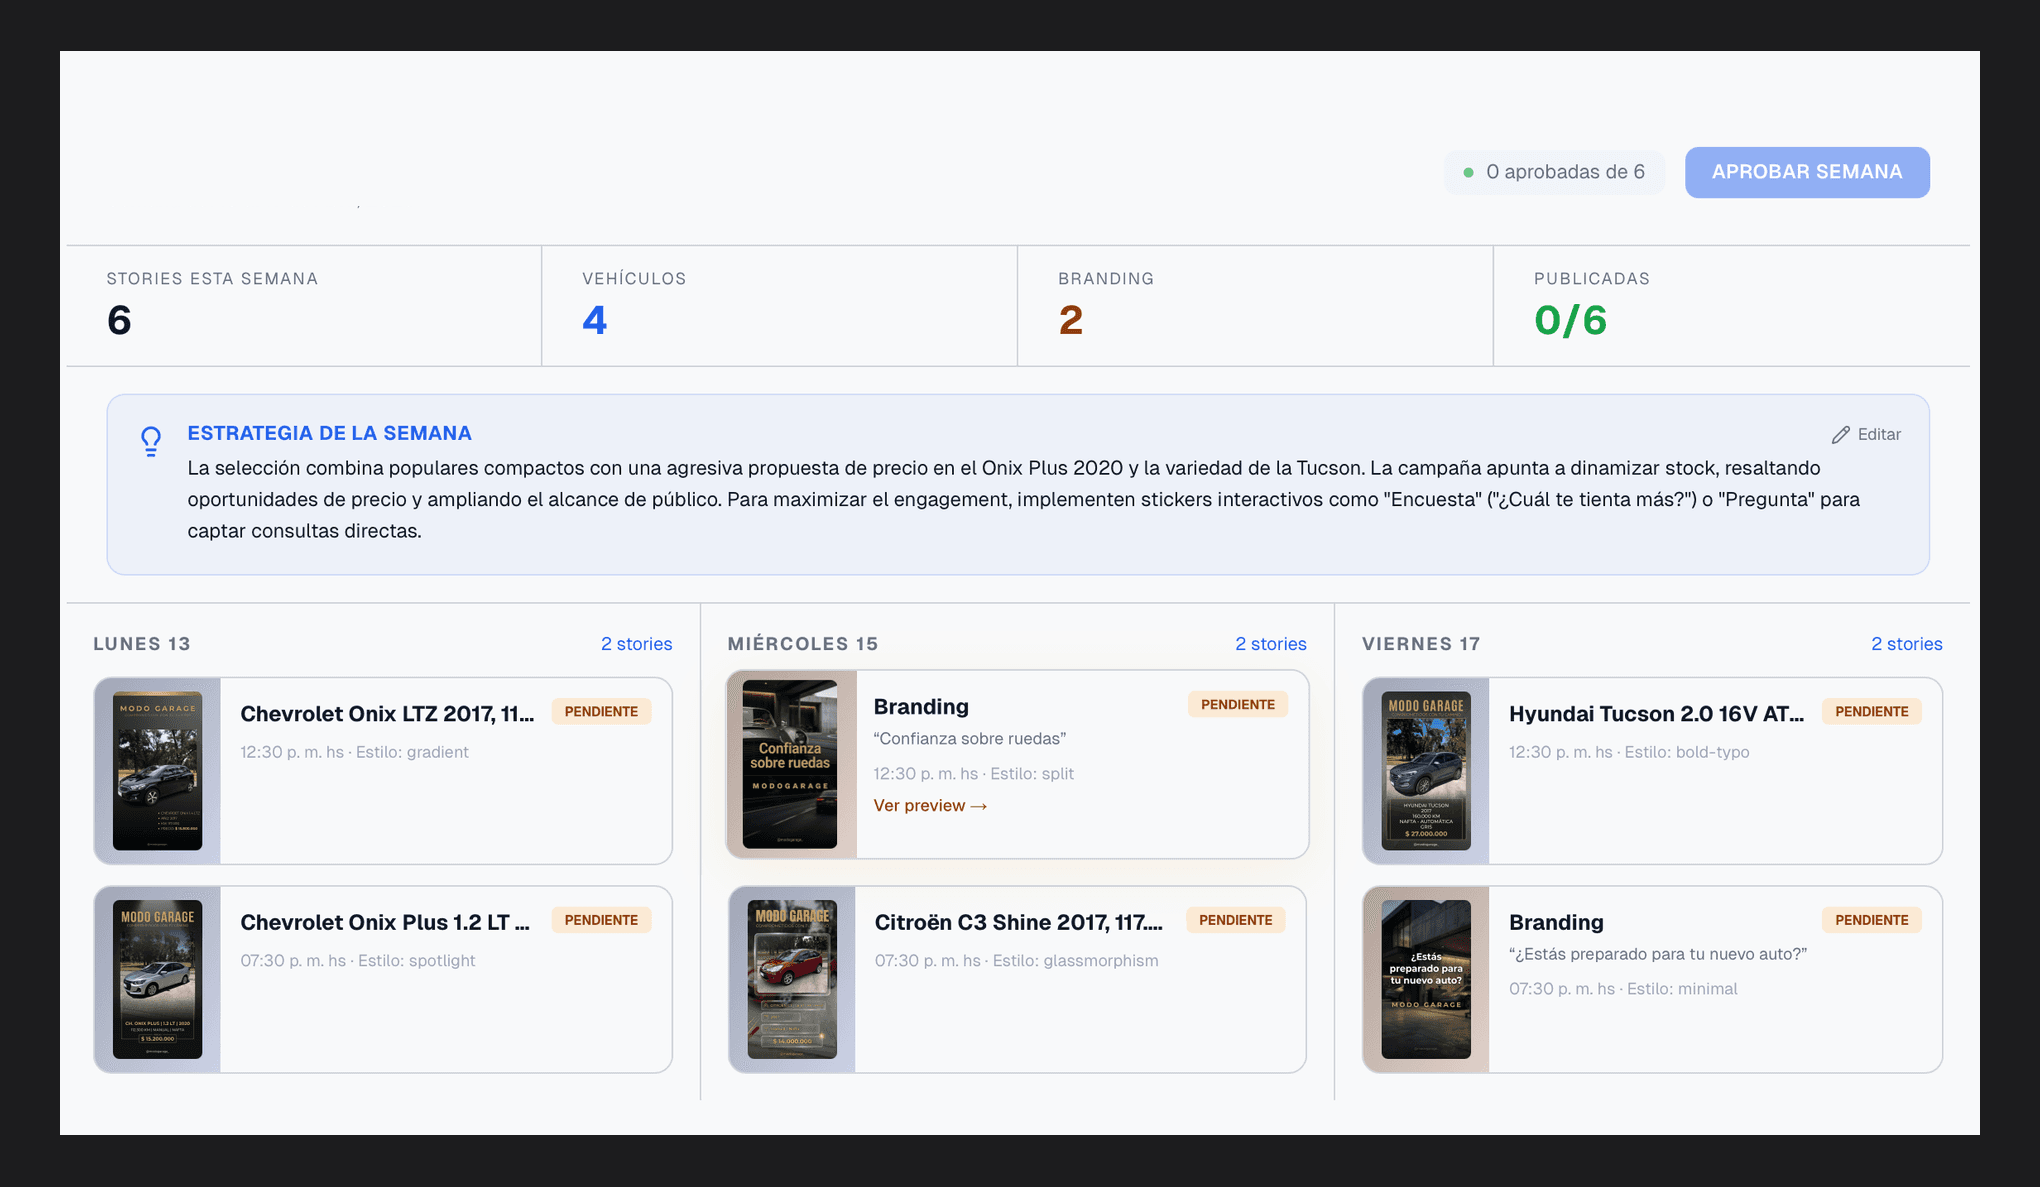Click the 2 stories count for Lunes 13
This screenshot has width=2040, height=1187.
[x=636, y=644]
